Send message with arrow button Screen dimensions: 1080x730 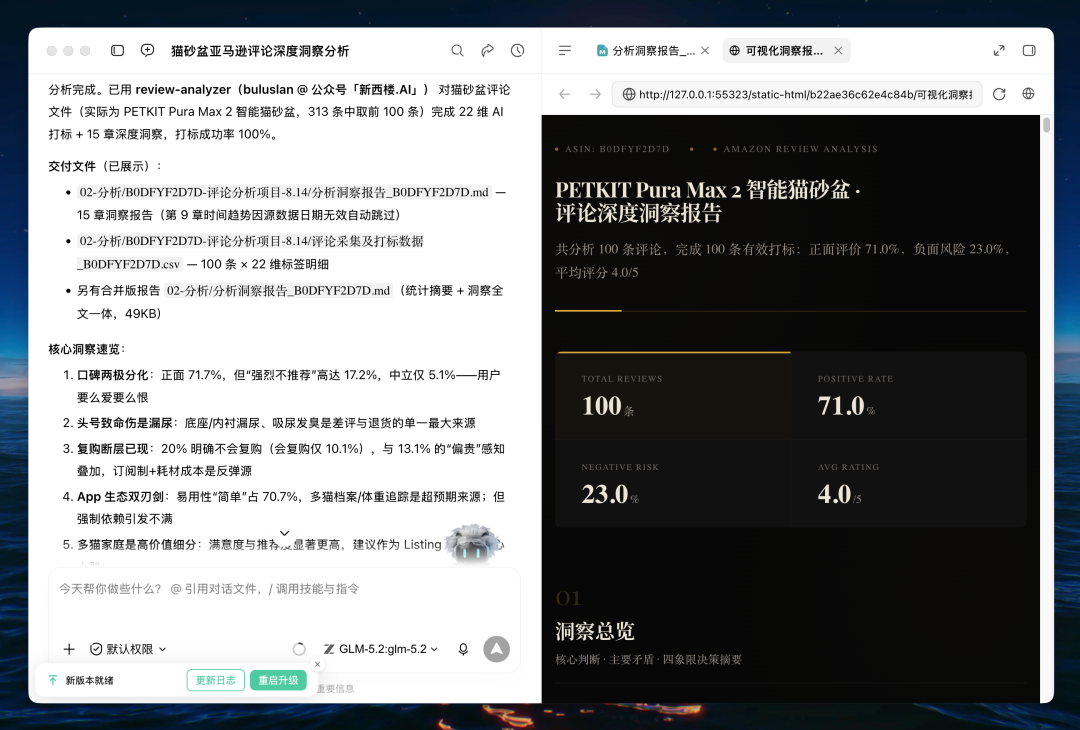[497, 649]
